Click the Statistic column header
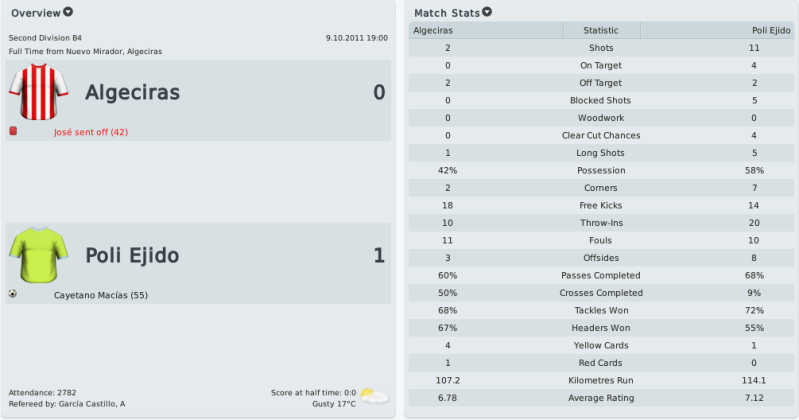 coord(601,31)
